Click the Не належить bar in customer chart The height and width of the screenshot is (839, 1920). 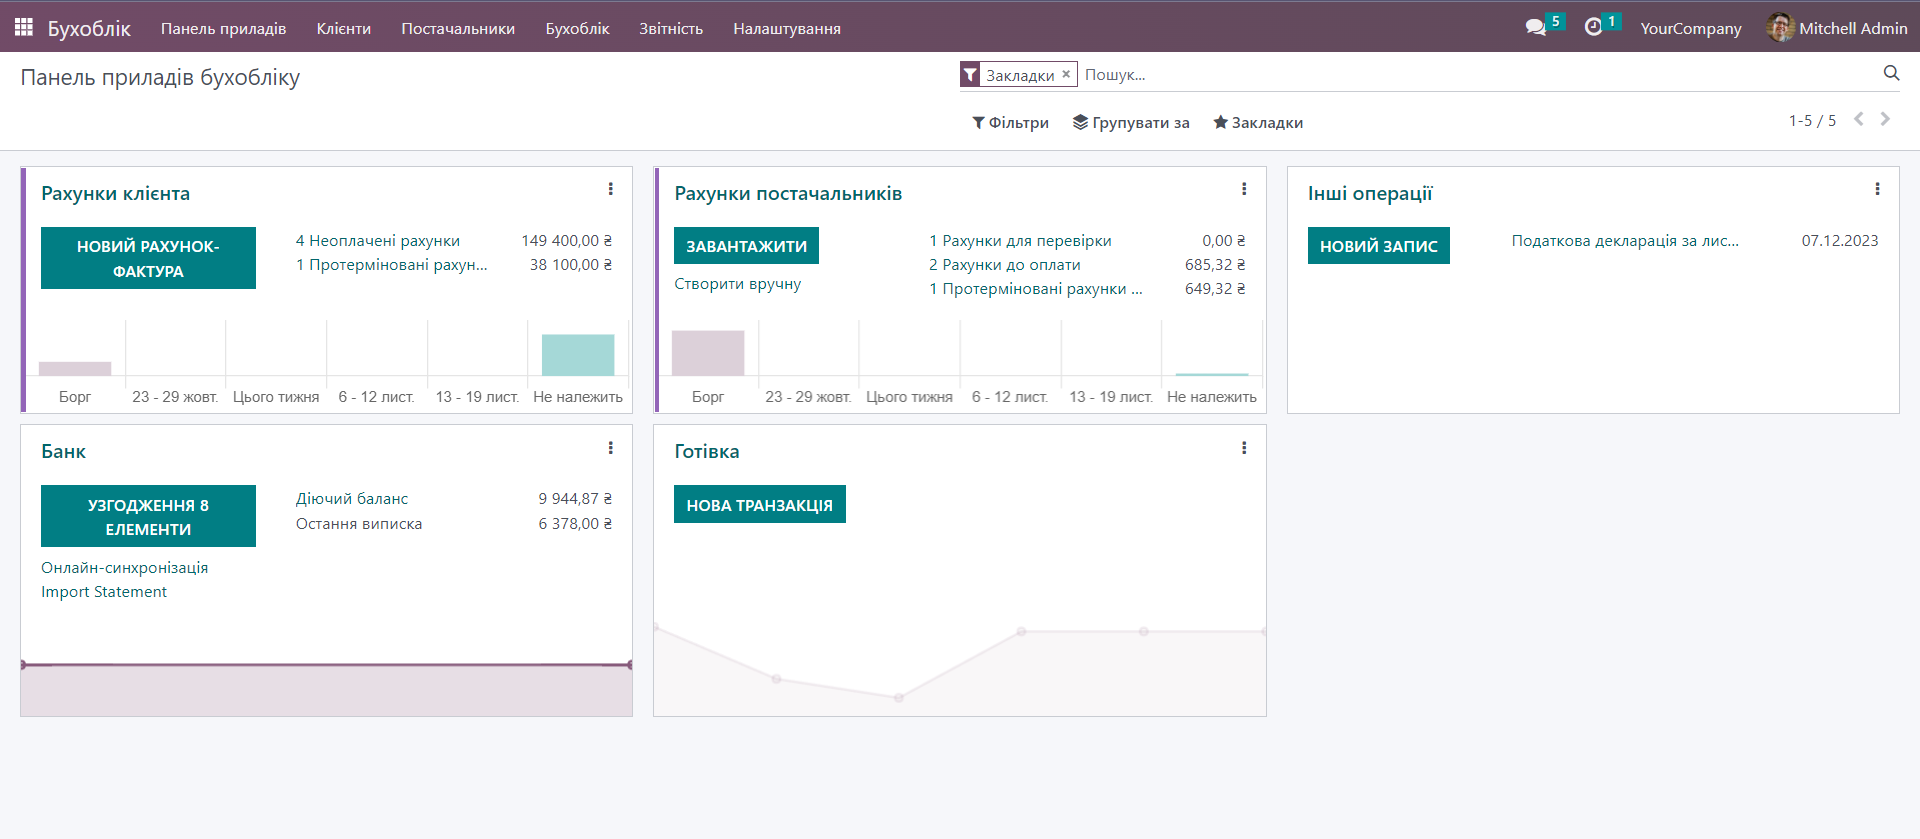point(578,355)
